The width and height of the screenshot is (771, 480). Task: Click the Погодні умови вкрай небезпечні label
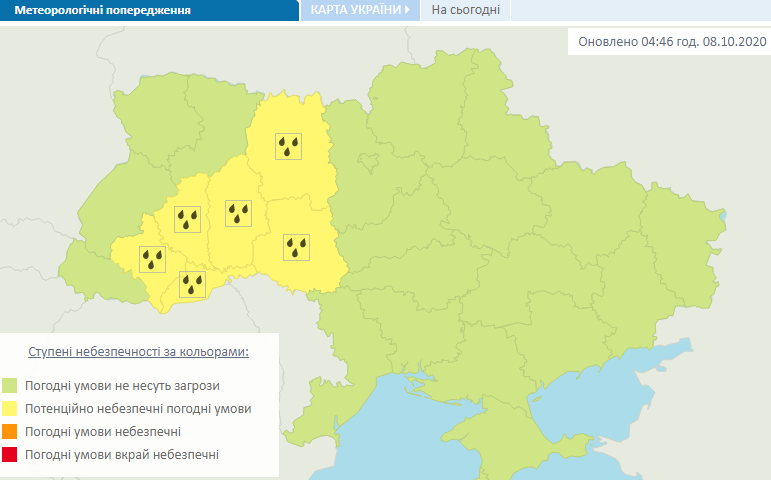[x=123, y=455]
